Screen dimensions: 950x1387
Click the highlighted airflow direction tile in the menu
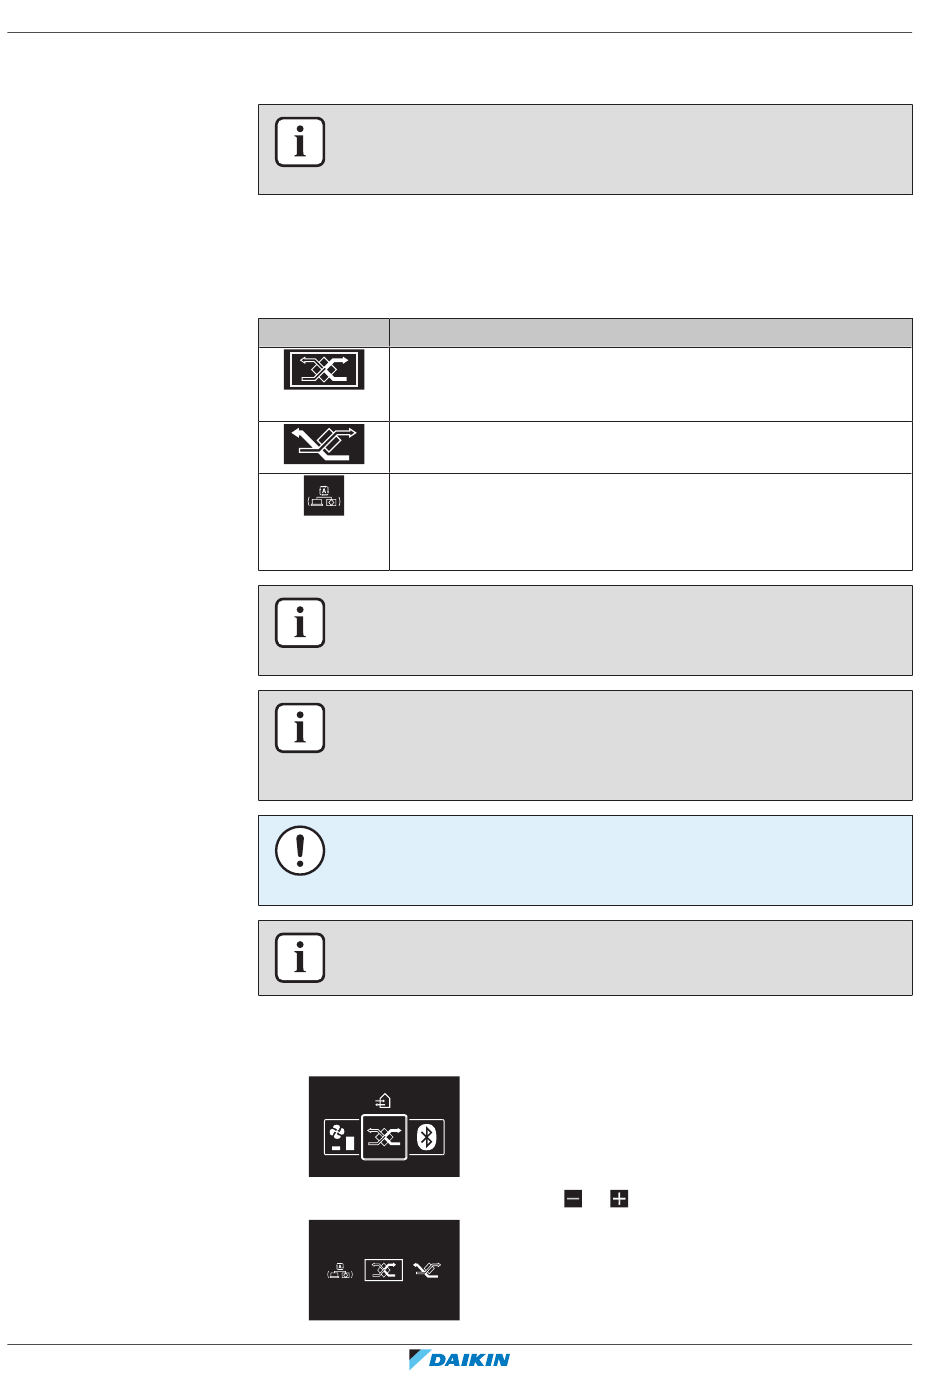(x=384, y=1137)
